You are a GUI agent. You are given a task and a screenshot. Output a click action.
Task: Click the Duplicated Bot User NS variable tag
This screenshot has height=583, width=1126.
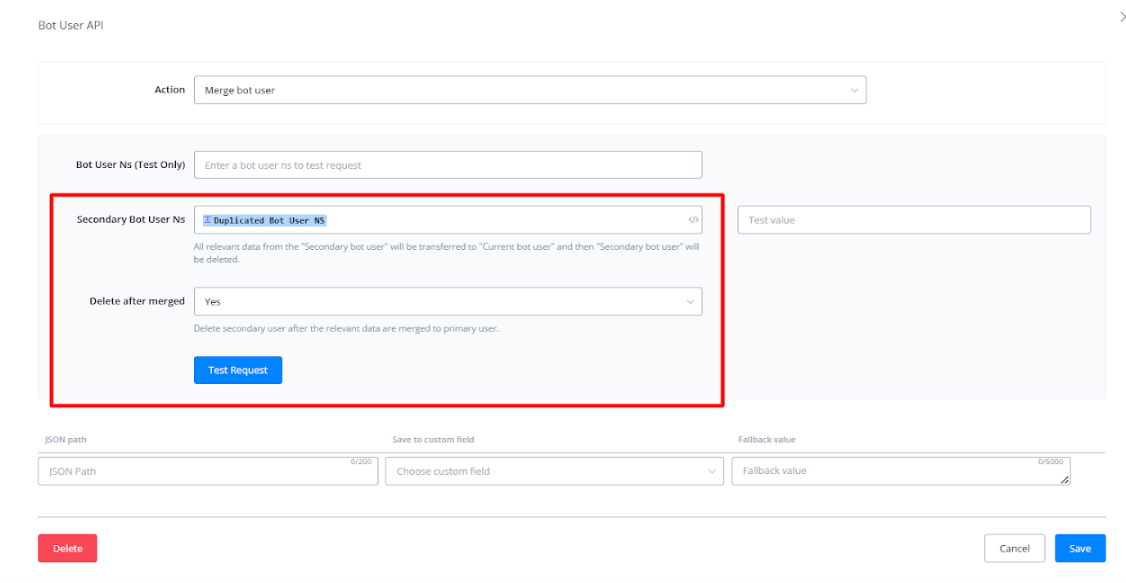click(265, 220)
